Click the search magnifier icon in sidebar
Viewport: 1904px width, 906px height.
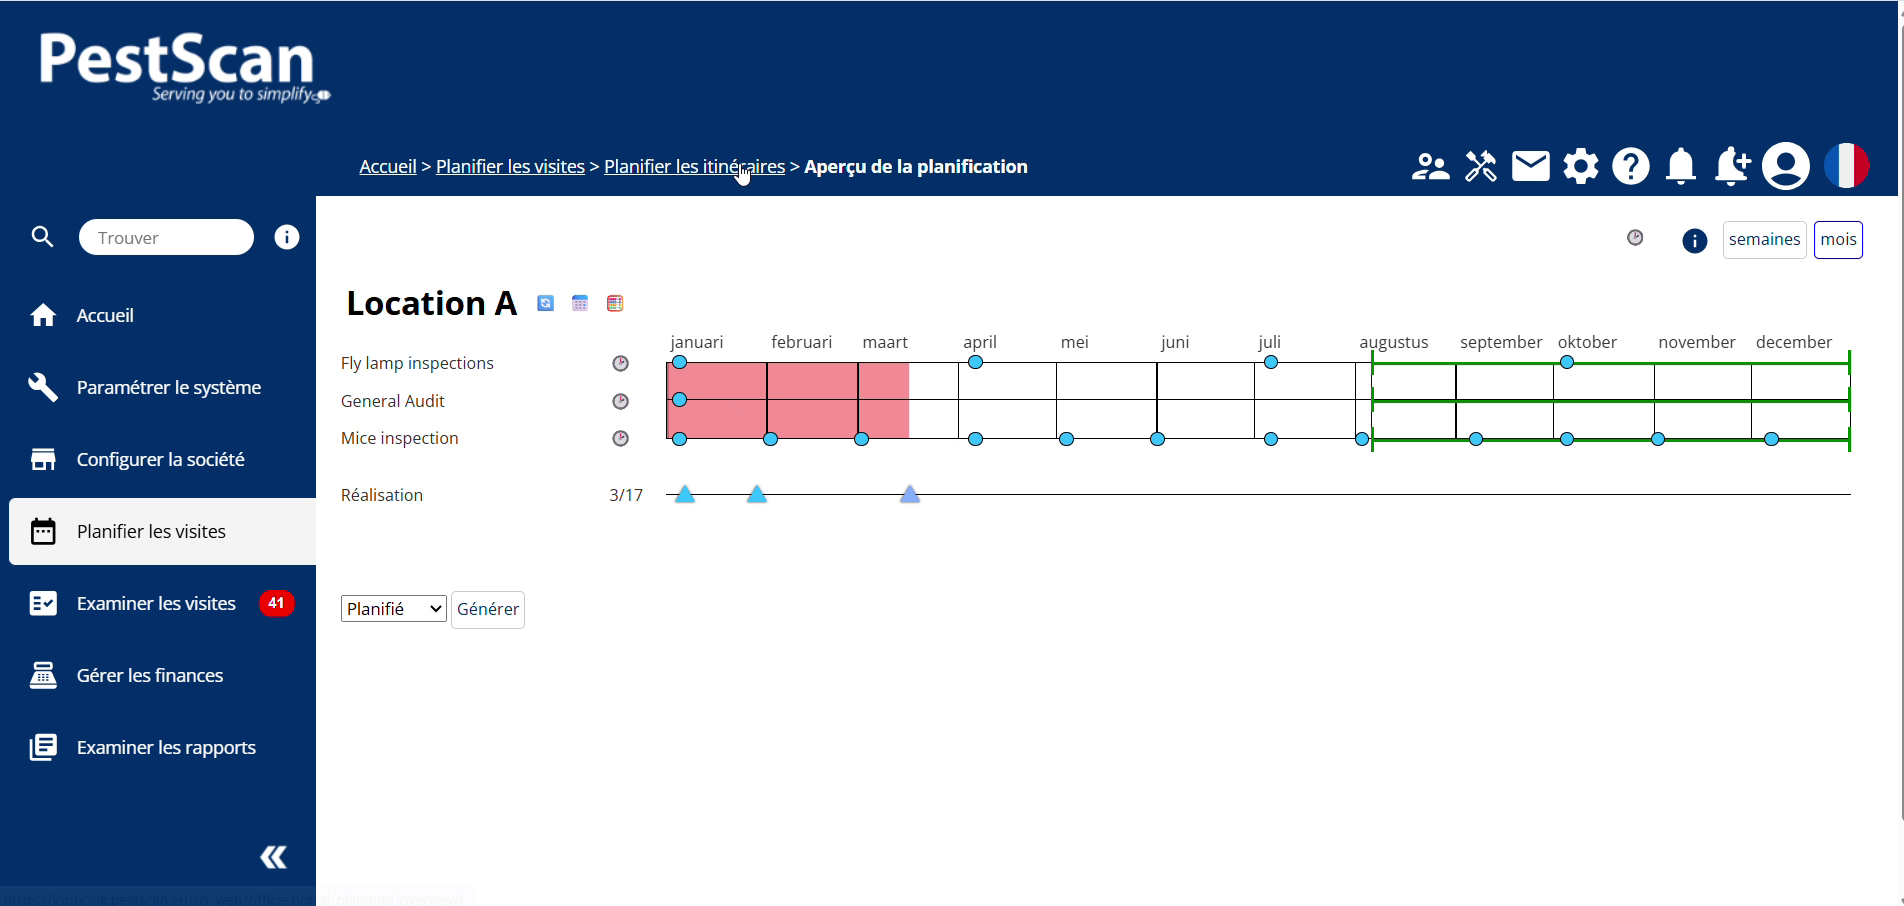pyautogui.click(x=42, y=237)
